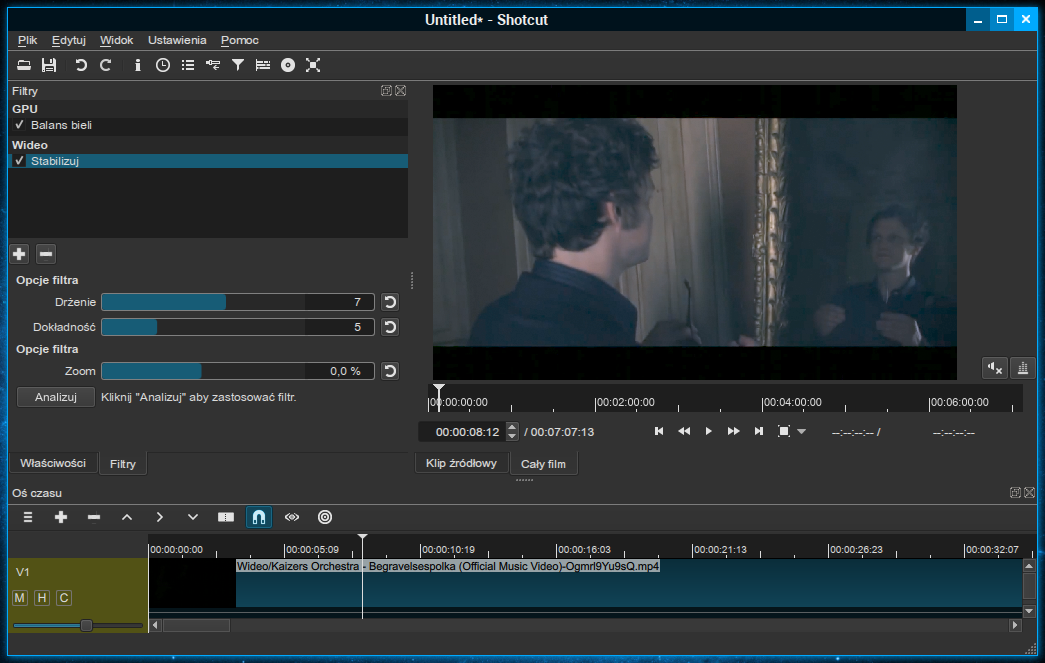Toggle player zoom fit button
Viewport: 1045px width, 663px height.
coord(784,431)
